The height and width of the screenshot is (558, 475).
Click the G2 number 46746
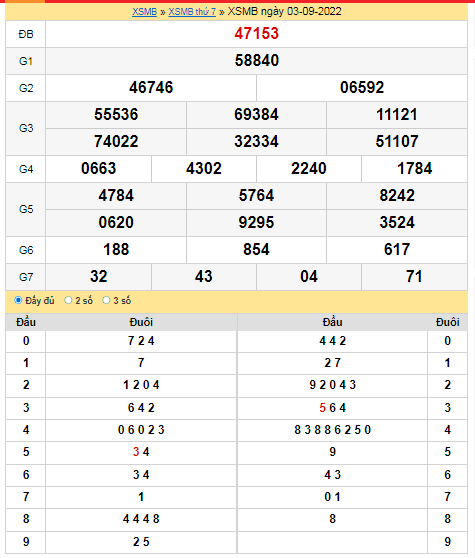click(x=151, y=88)
